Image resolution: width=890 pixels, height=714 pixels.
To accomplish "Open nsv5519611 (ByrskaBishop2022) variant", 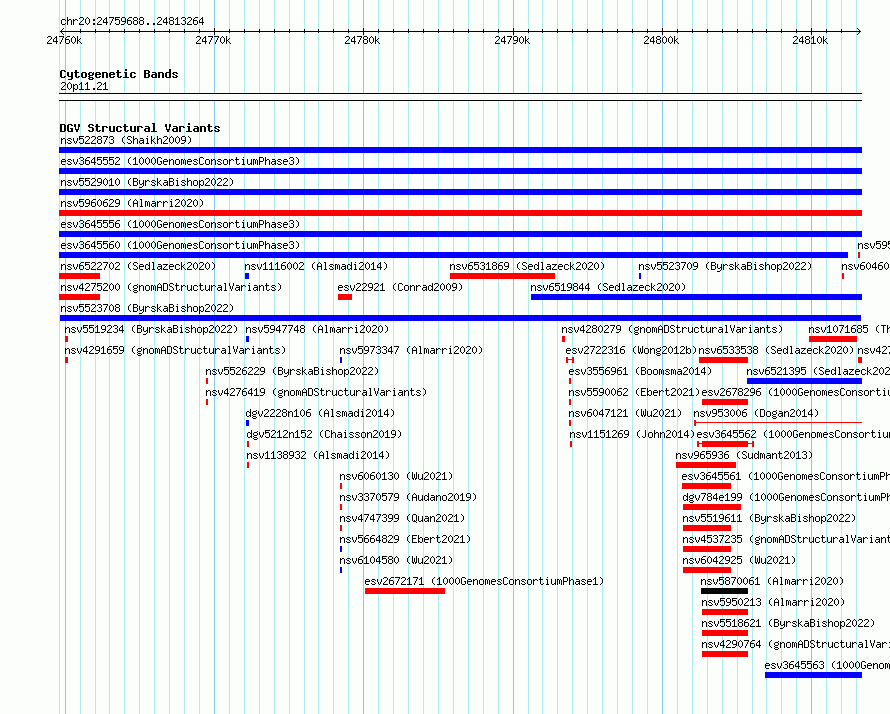I will click(x=769, y=518).
